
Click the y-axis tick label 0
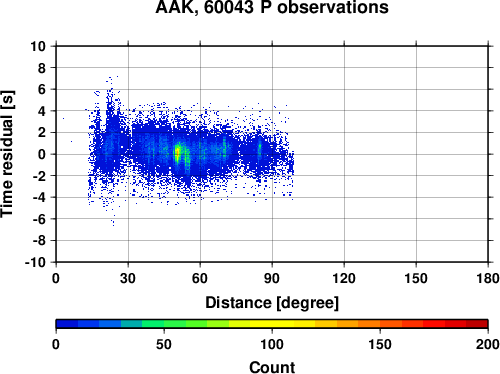pos(42,154)
